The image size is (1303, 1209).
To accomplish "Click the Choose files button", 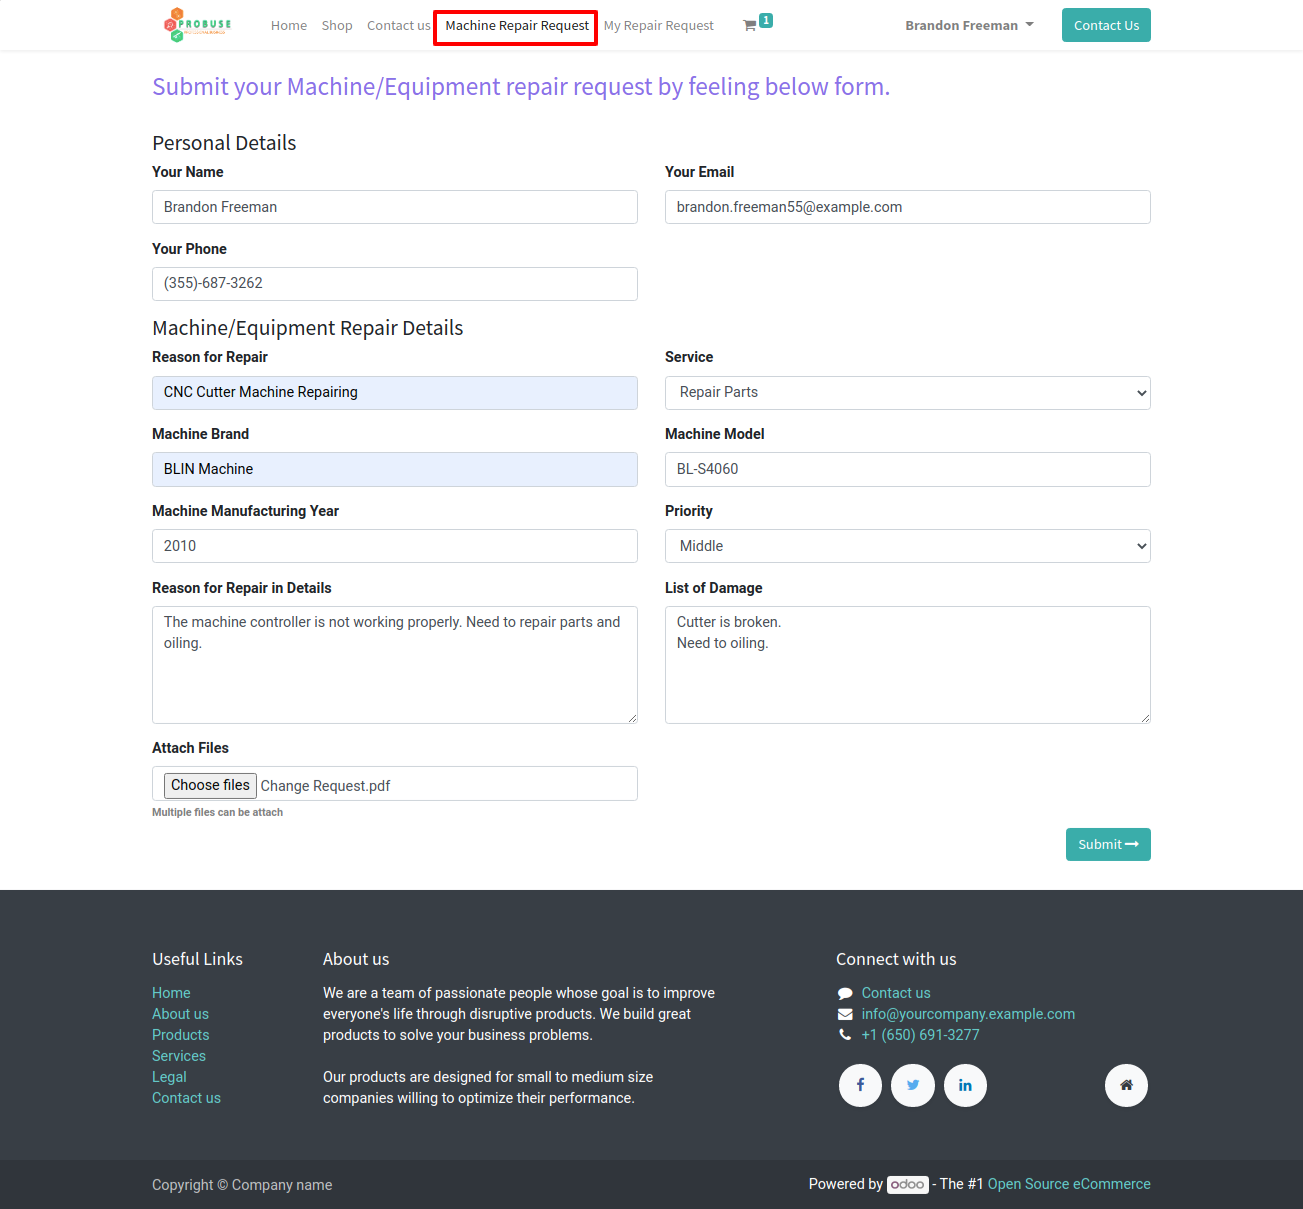I will (x=210, y=785).
